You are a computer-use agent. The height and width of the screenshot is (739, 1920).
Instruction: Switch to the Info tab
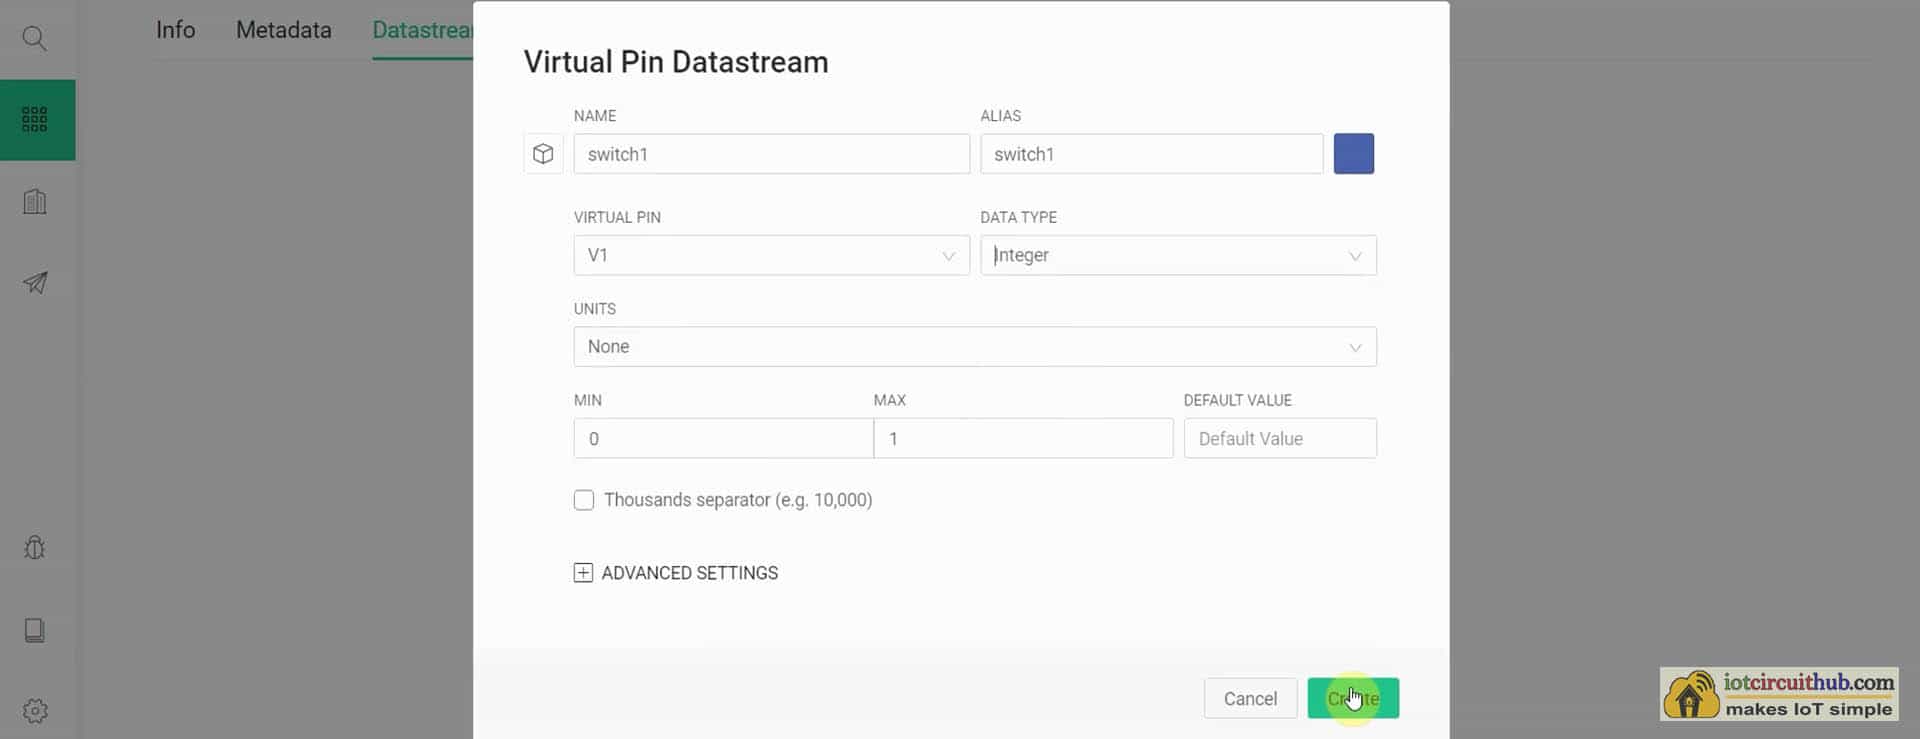(x=176, y=30)
